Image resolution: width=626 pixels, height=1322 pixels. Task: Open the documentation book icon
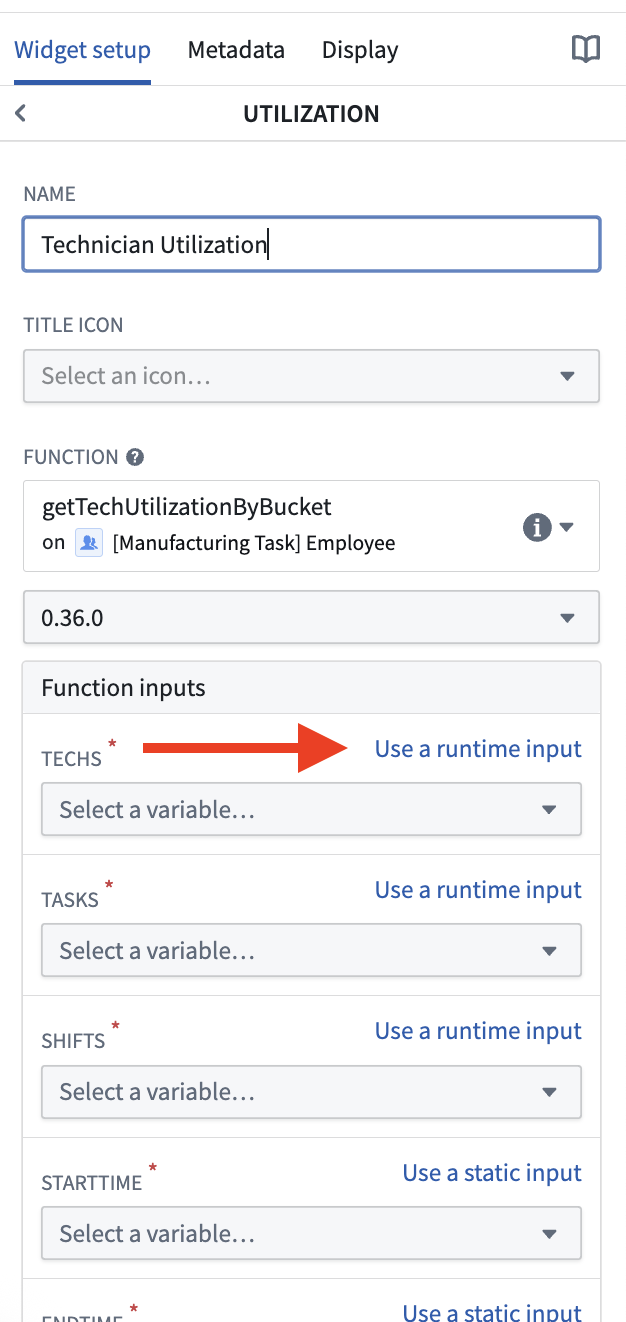click(x=586, y=49)
